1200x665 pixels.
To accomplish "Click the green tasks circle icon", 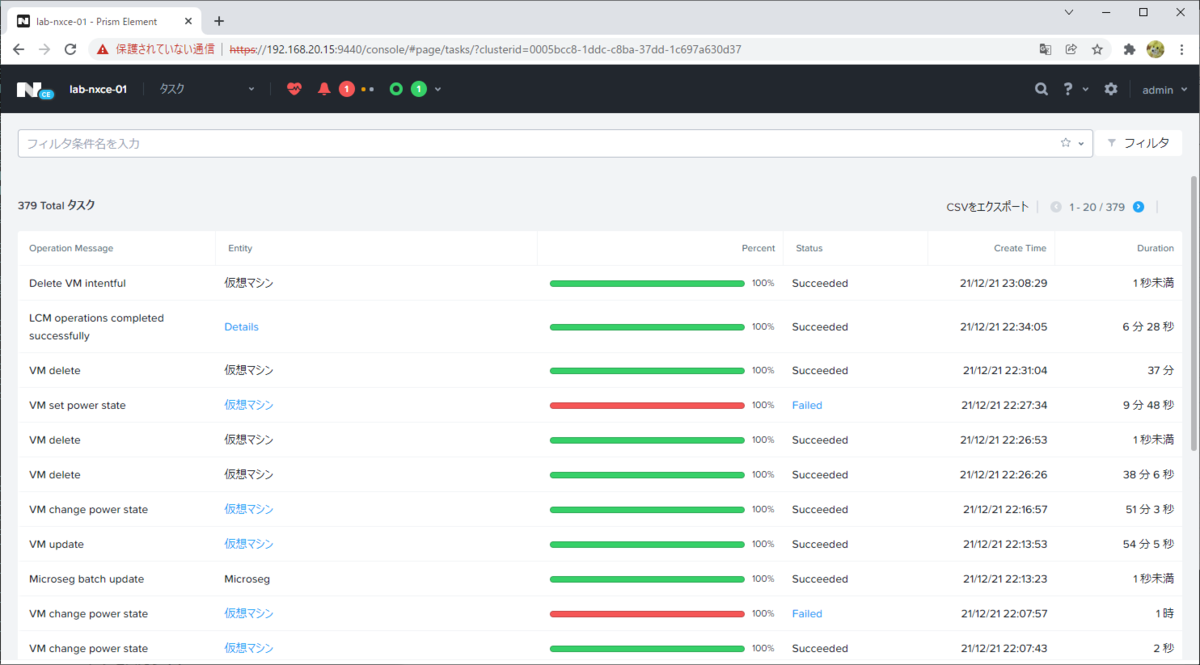I will tap(396, 89).
